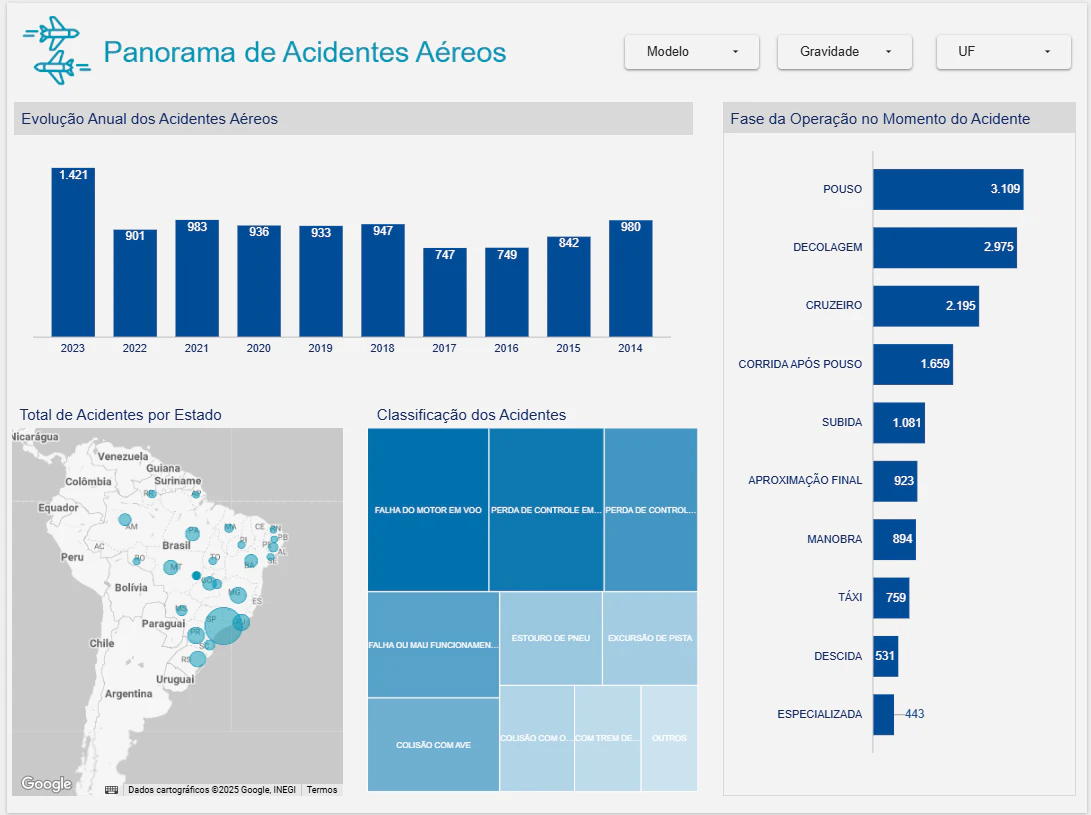The image size is (1091, 815).
Task: Click the PA bubble on map
Action: [x=193, y=534]
